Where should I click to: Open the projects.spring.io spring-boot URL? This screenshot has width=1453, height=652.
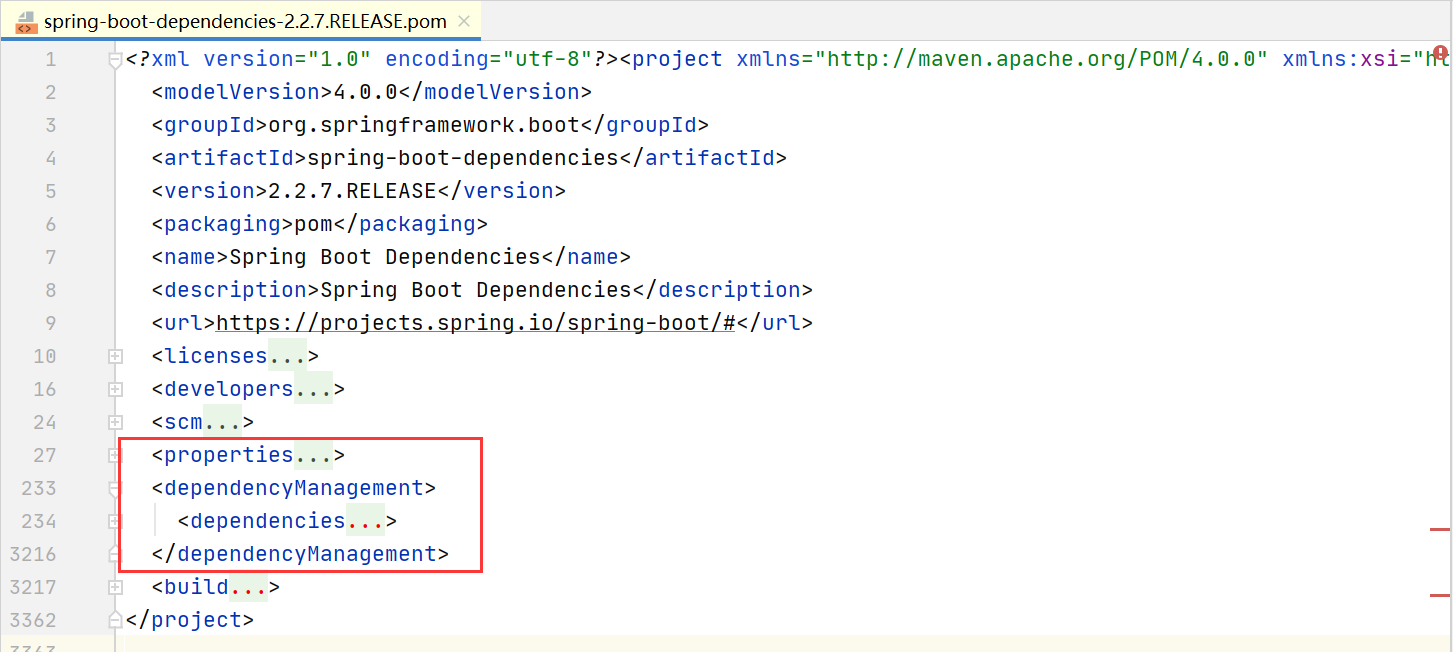tap(476, 323)
